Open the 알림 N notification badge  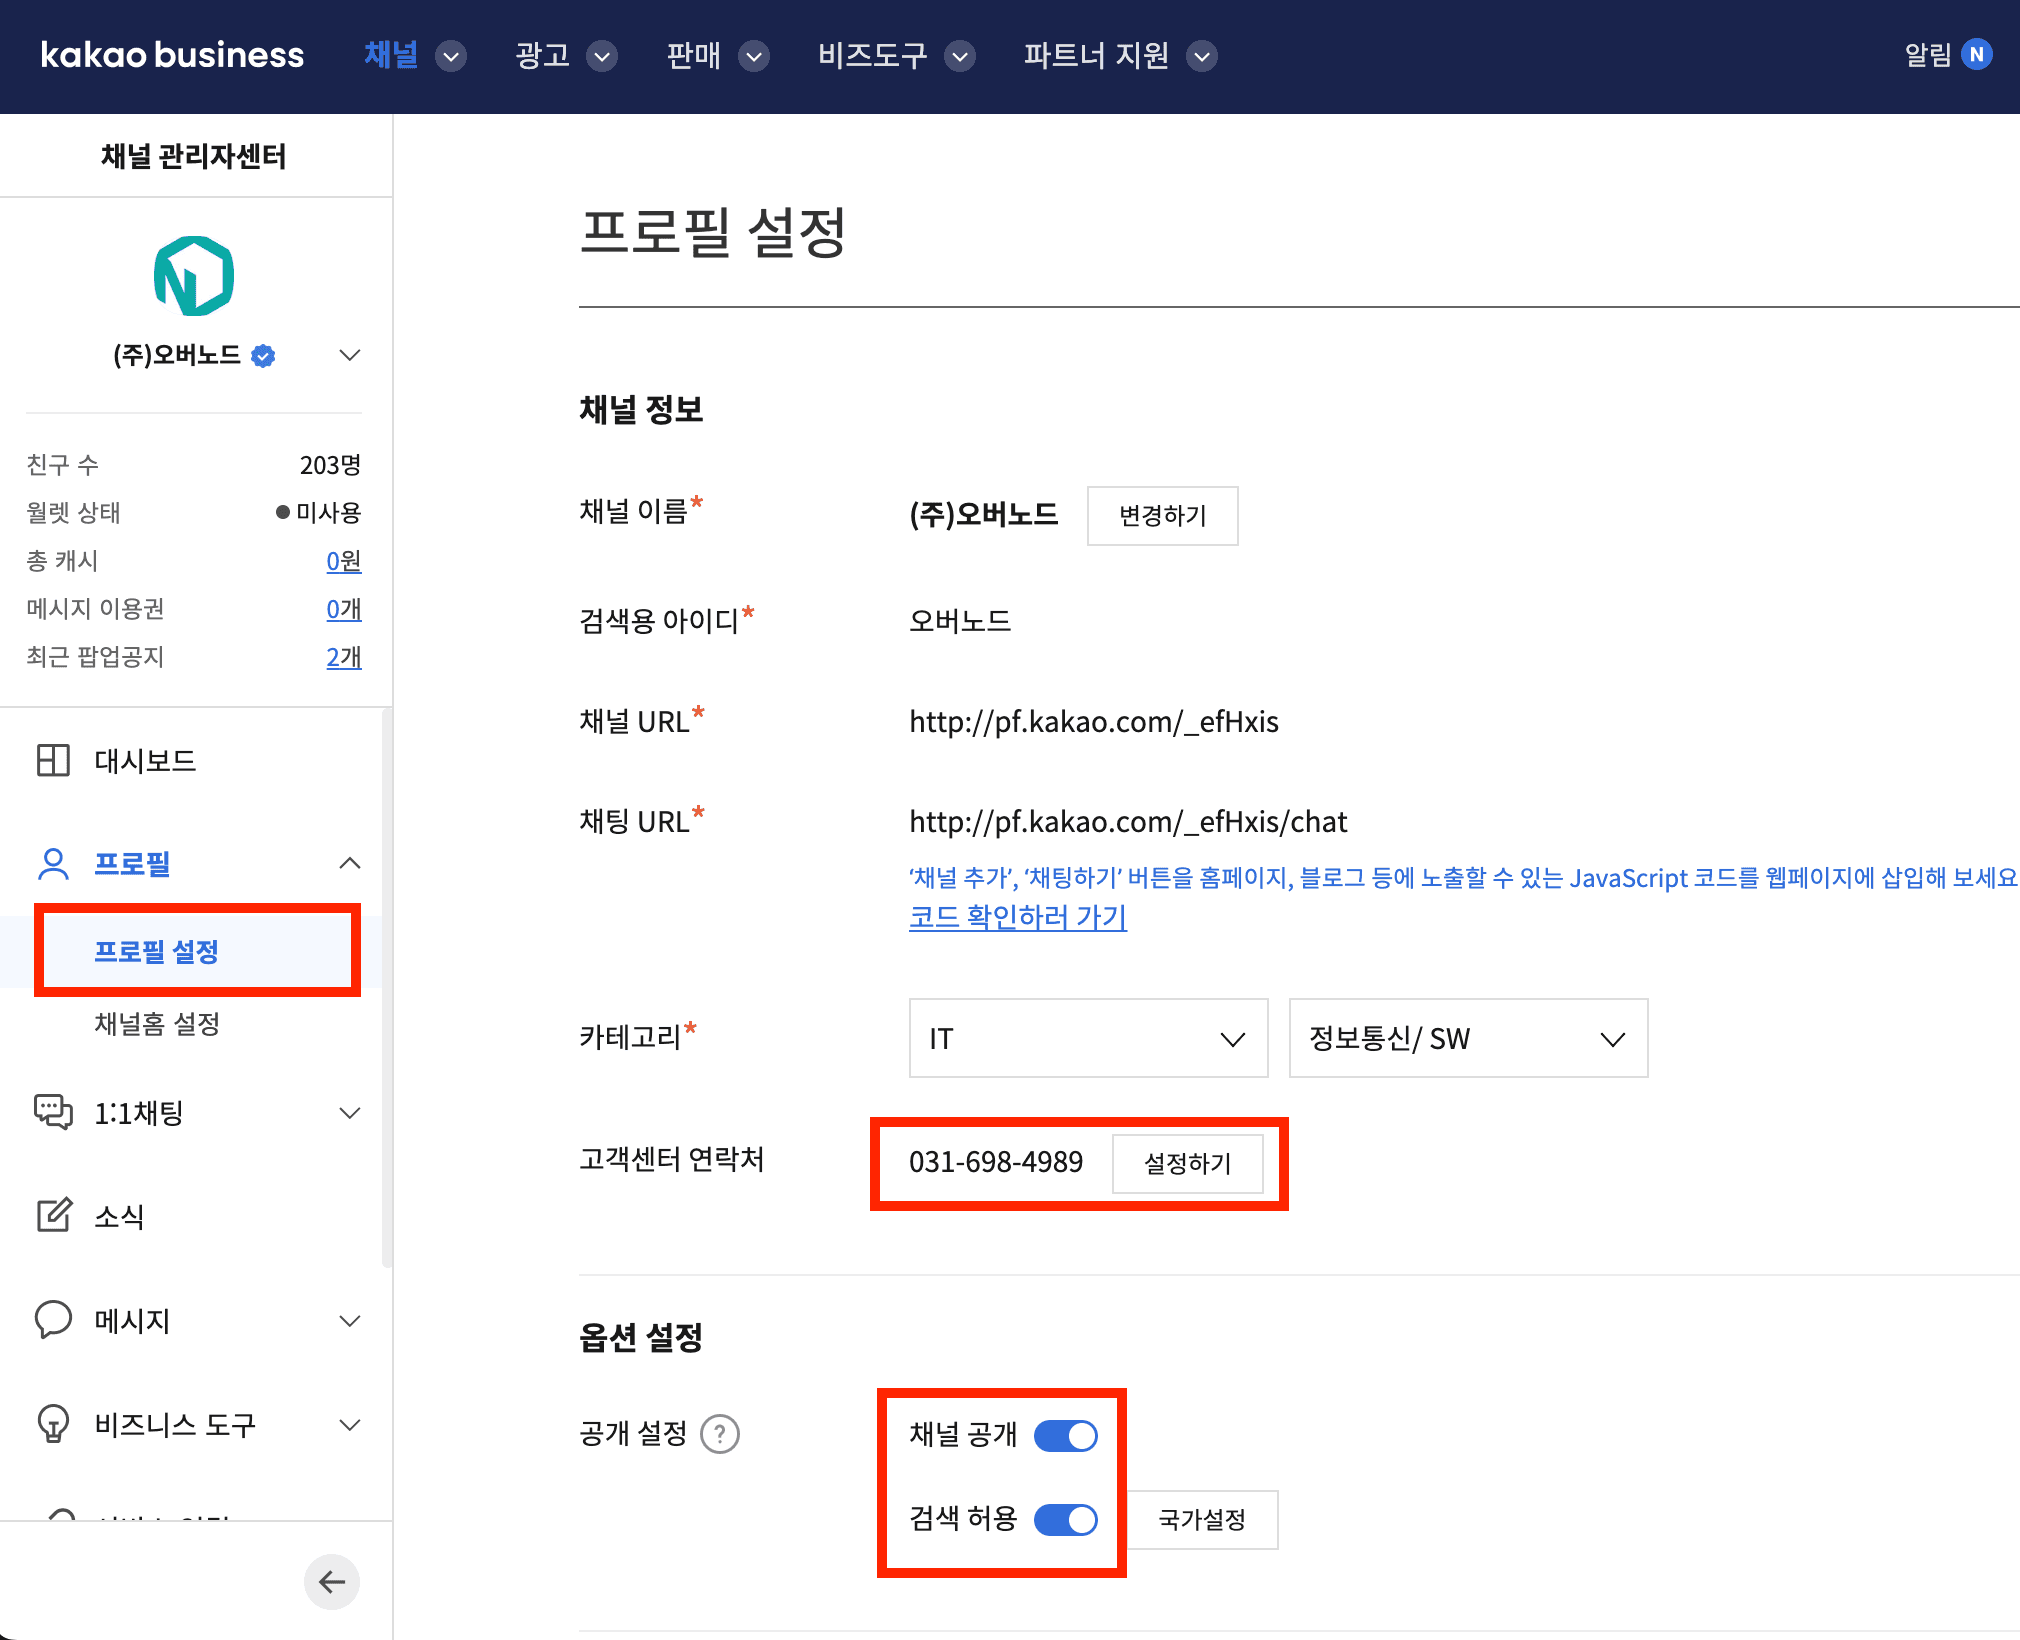click(x=1977, y=55)
